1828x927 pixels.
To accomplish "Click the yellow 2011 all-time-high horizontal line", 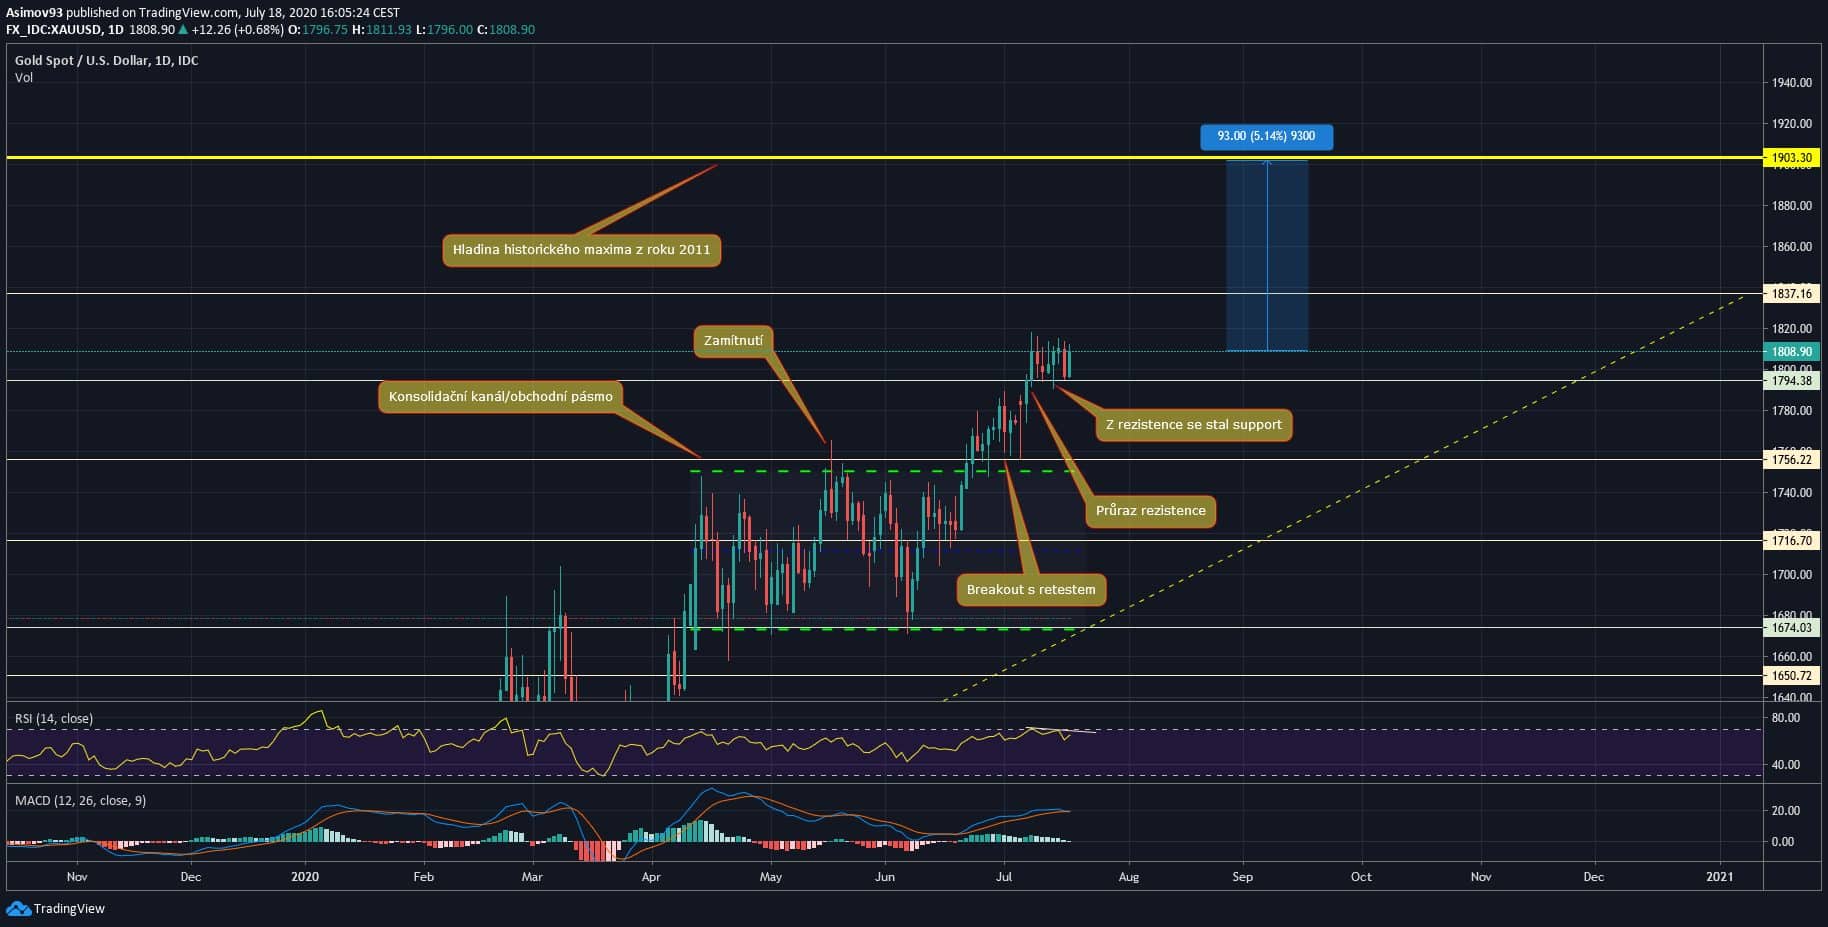I will click(x=884, y=158).
